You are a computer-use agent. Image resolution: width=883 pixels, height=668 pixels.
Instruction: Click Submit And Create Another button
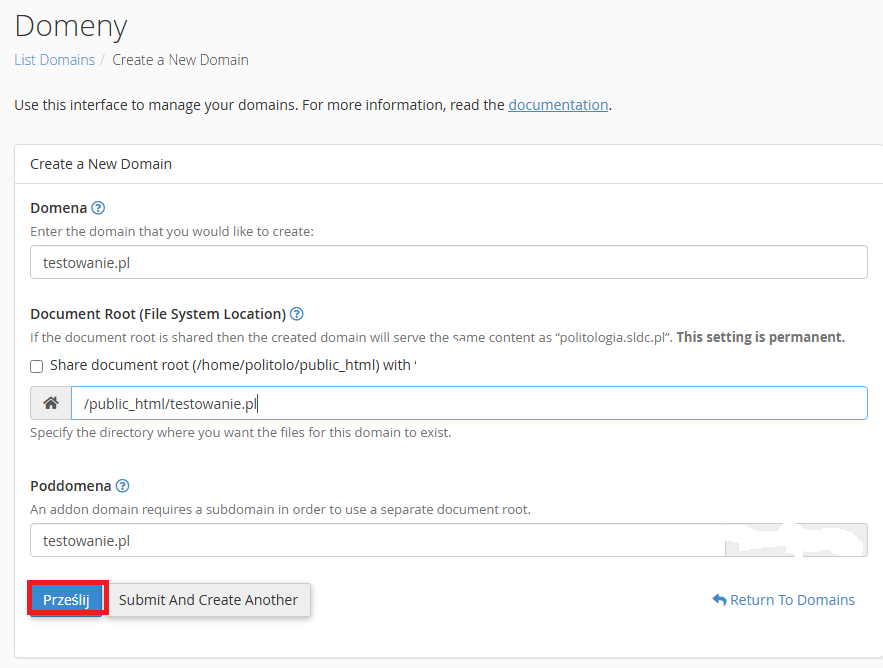[208, 600]
